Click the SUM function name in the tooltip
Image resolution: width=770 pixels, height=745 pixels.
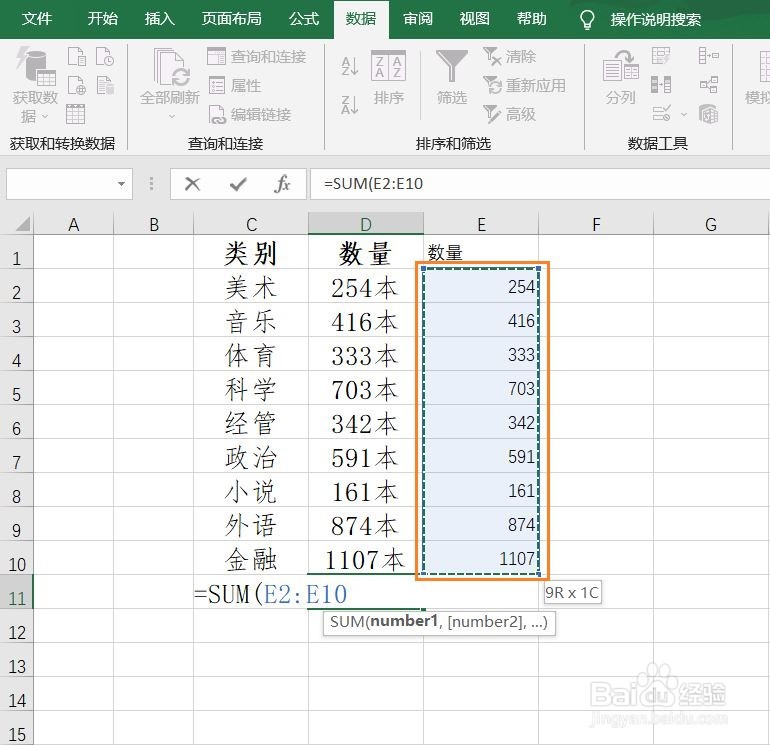347,622
